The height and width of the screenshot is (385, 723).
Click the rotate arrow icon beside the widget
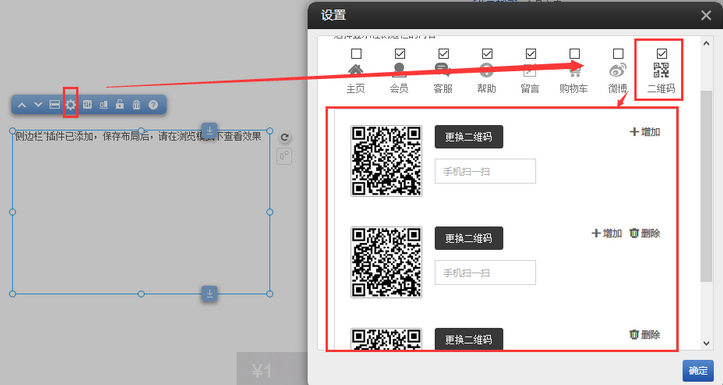(x=284, y=137)
